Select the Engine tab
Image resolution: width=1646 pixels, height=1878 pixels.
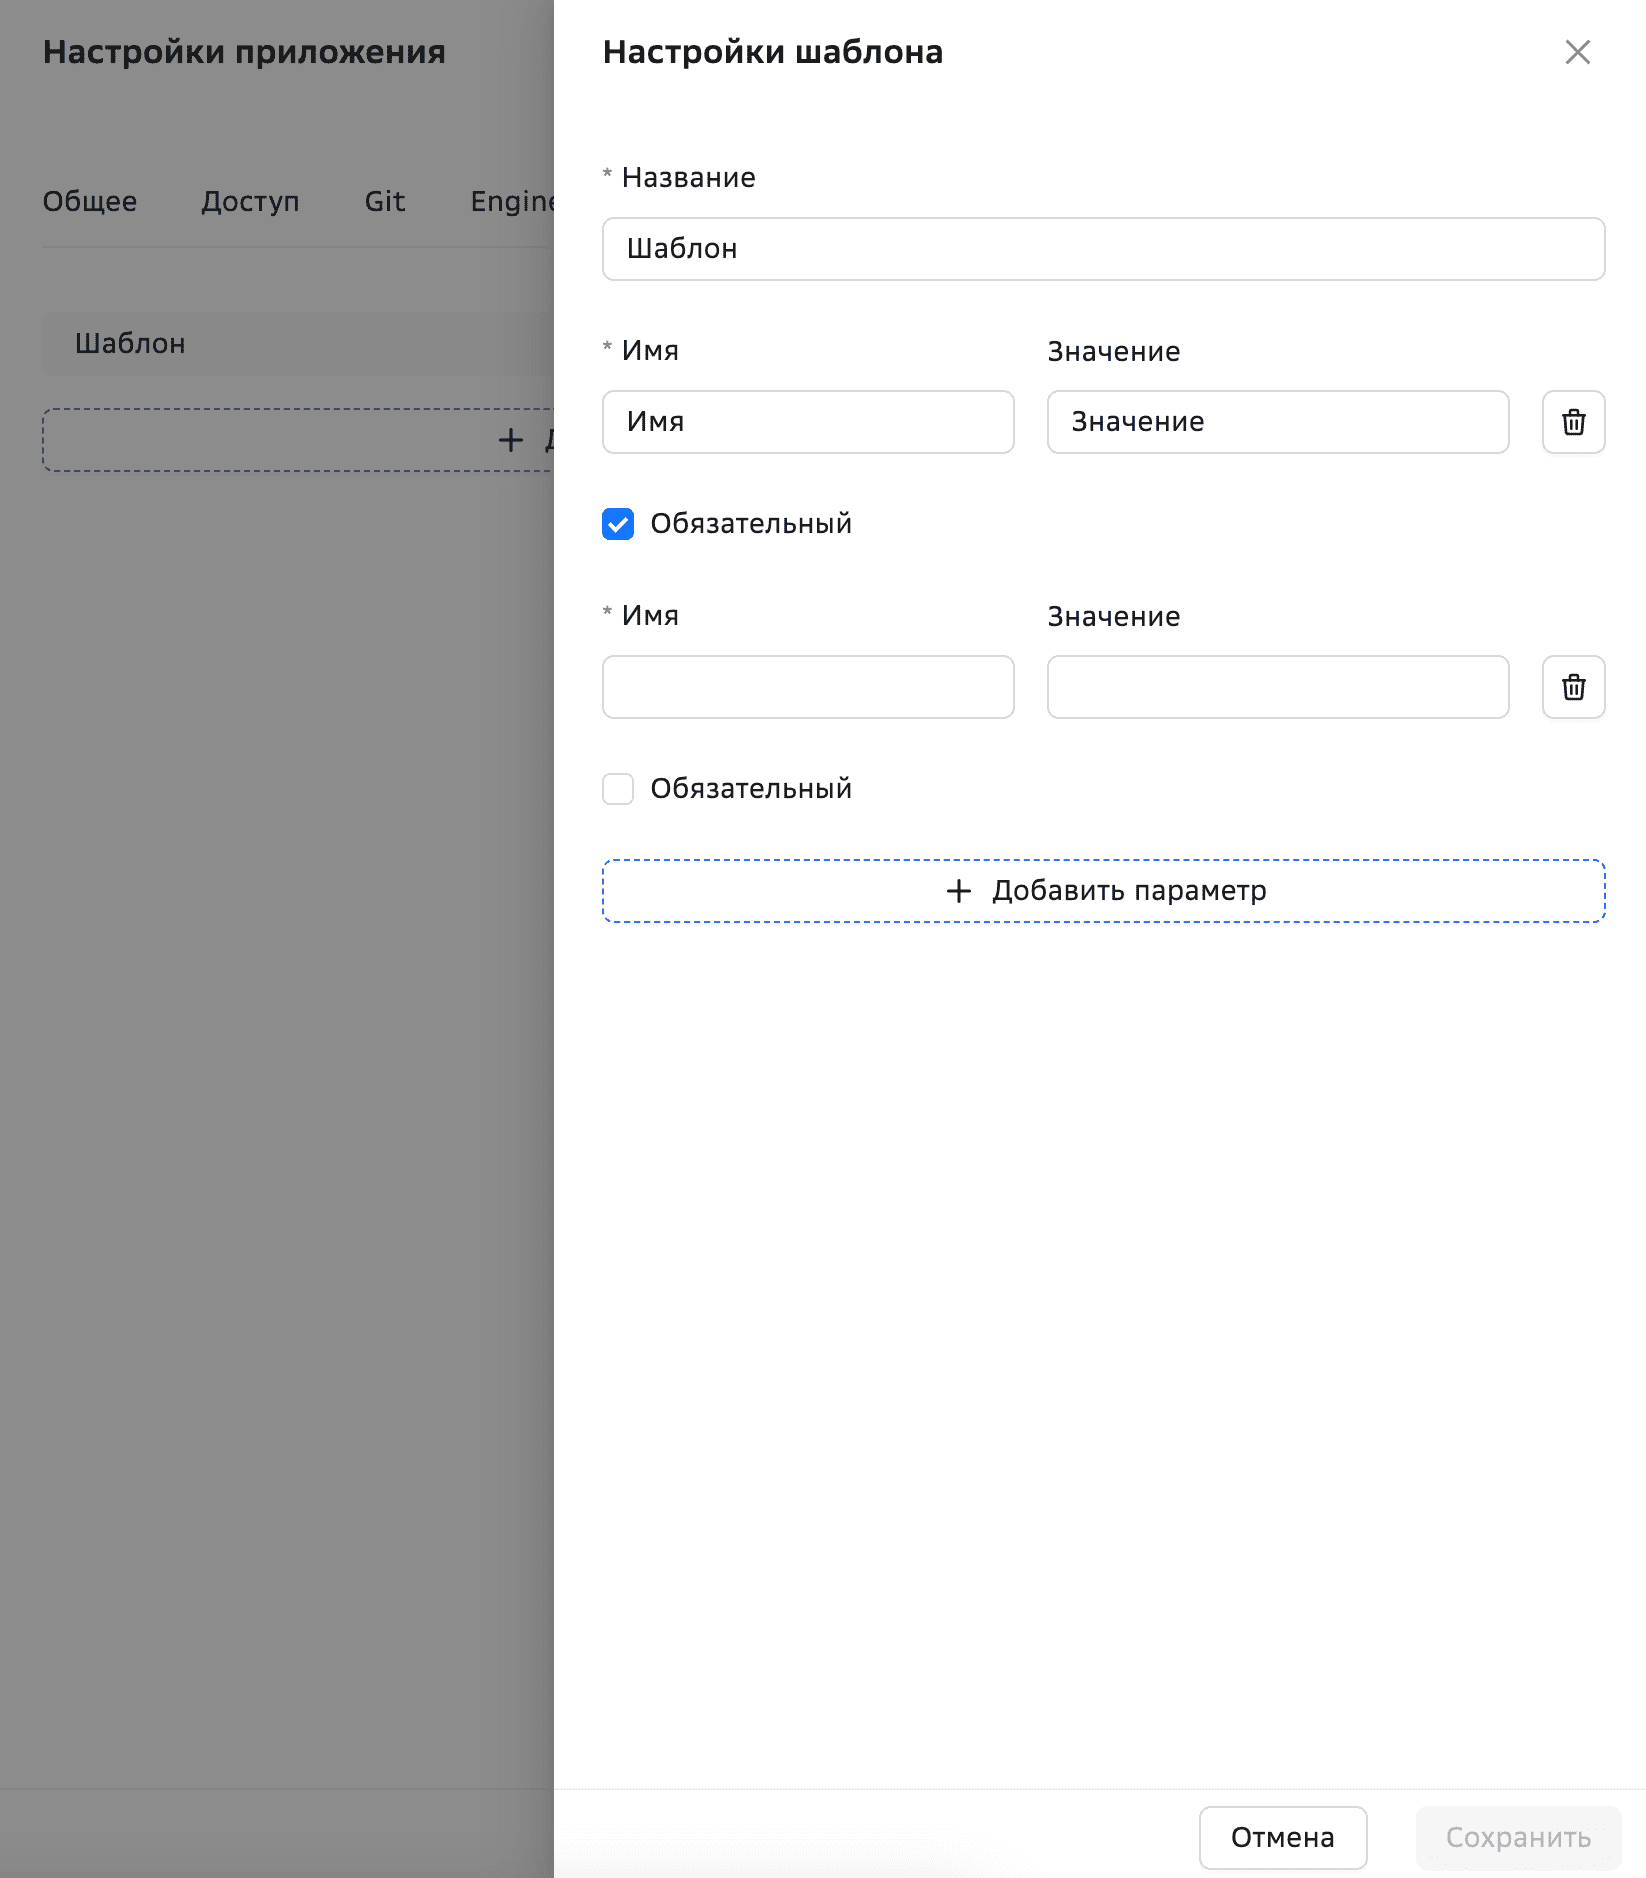[512, 202]
